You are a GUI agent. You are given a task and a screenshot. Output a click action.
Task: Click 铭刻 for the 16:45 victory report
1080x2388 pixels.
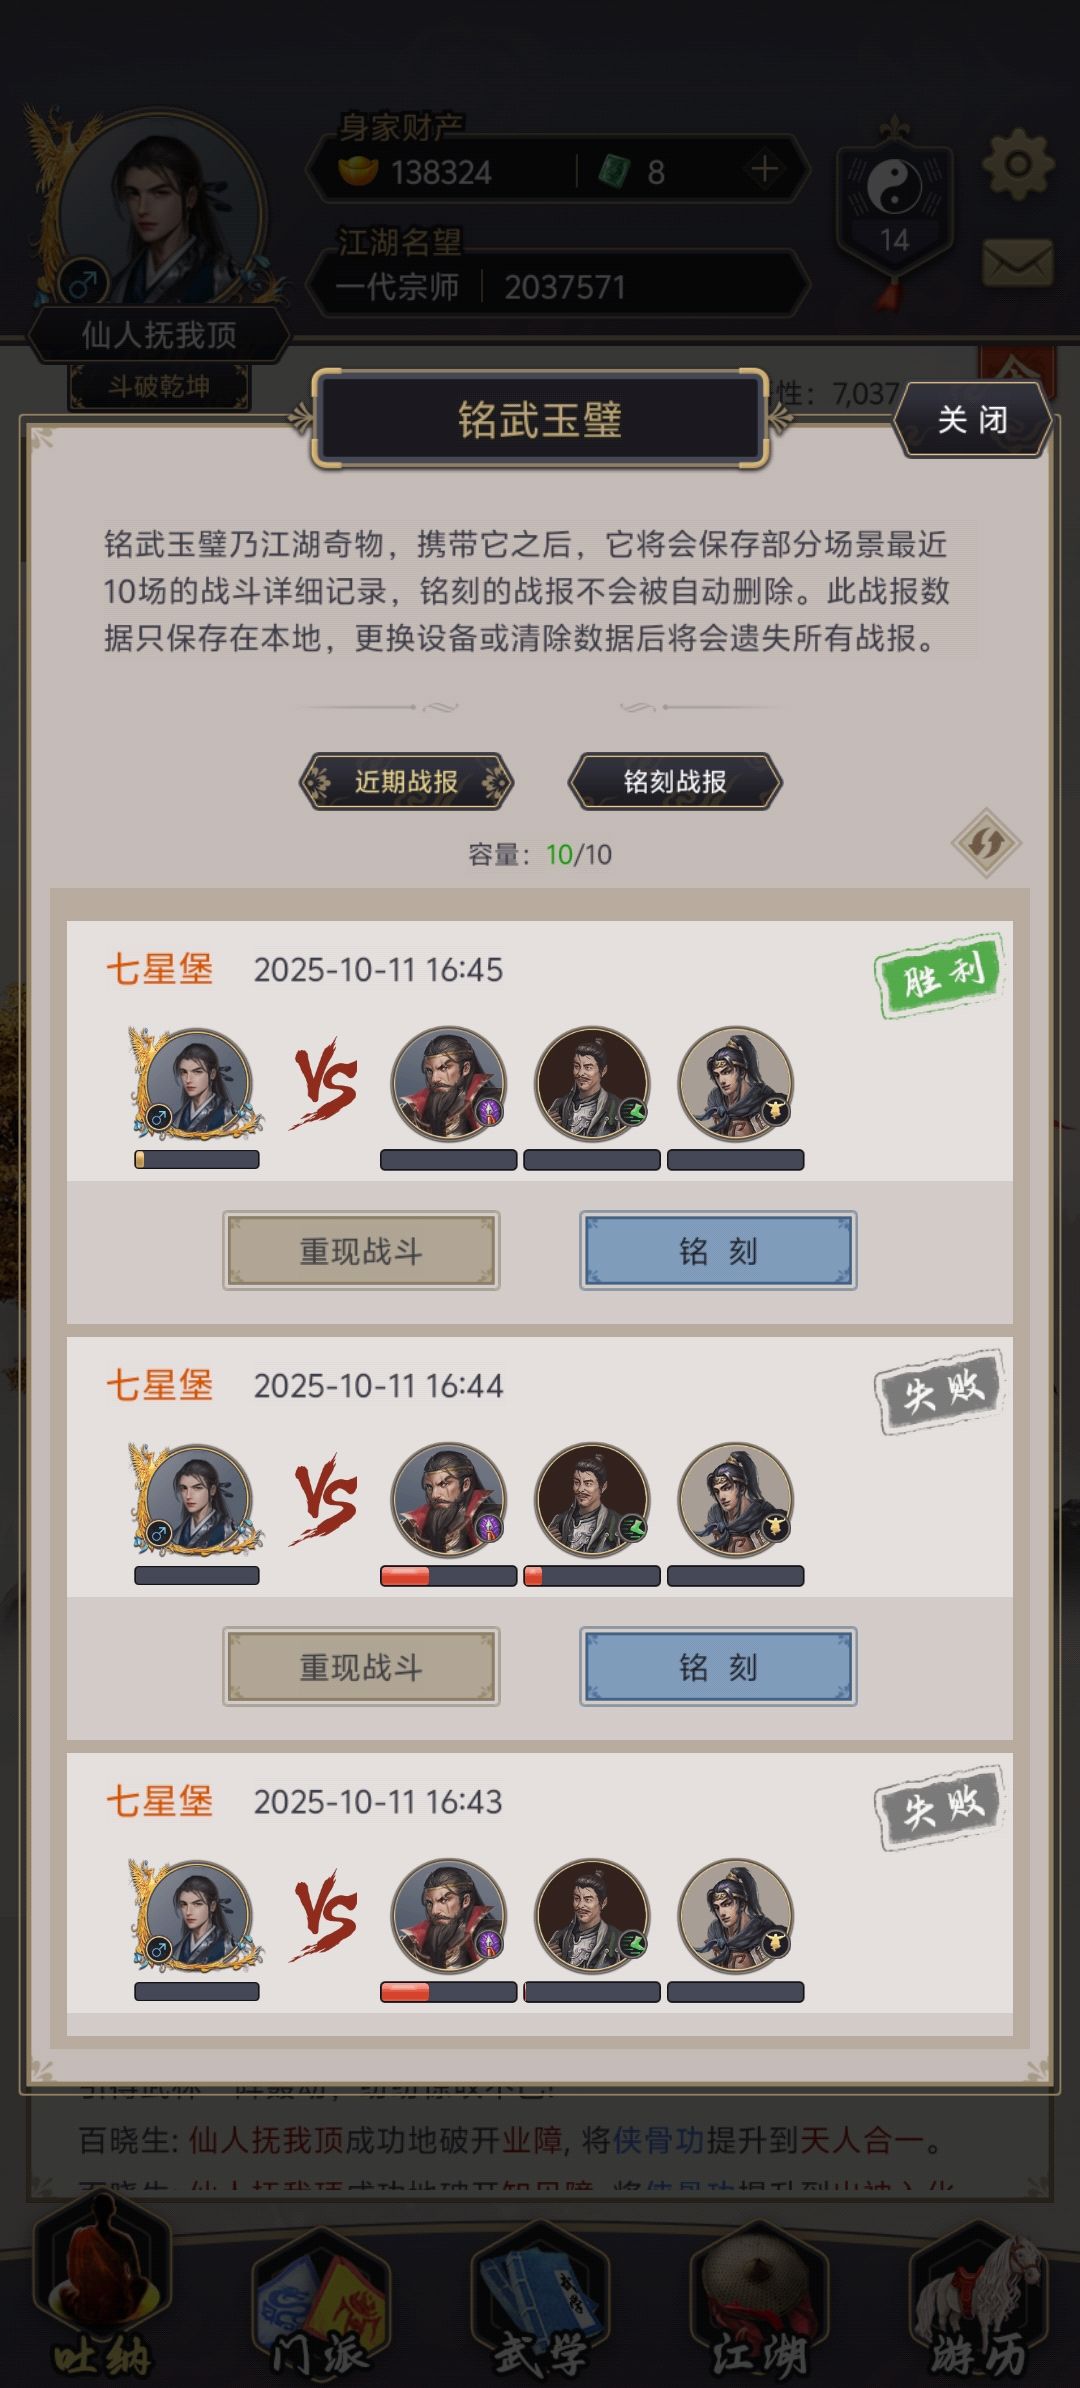click(x=718, y=1251)
